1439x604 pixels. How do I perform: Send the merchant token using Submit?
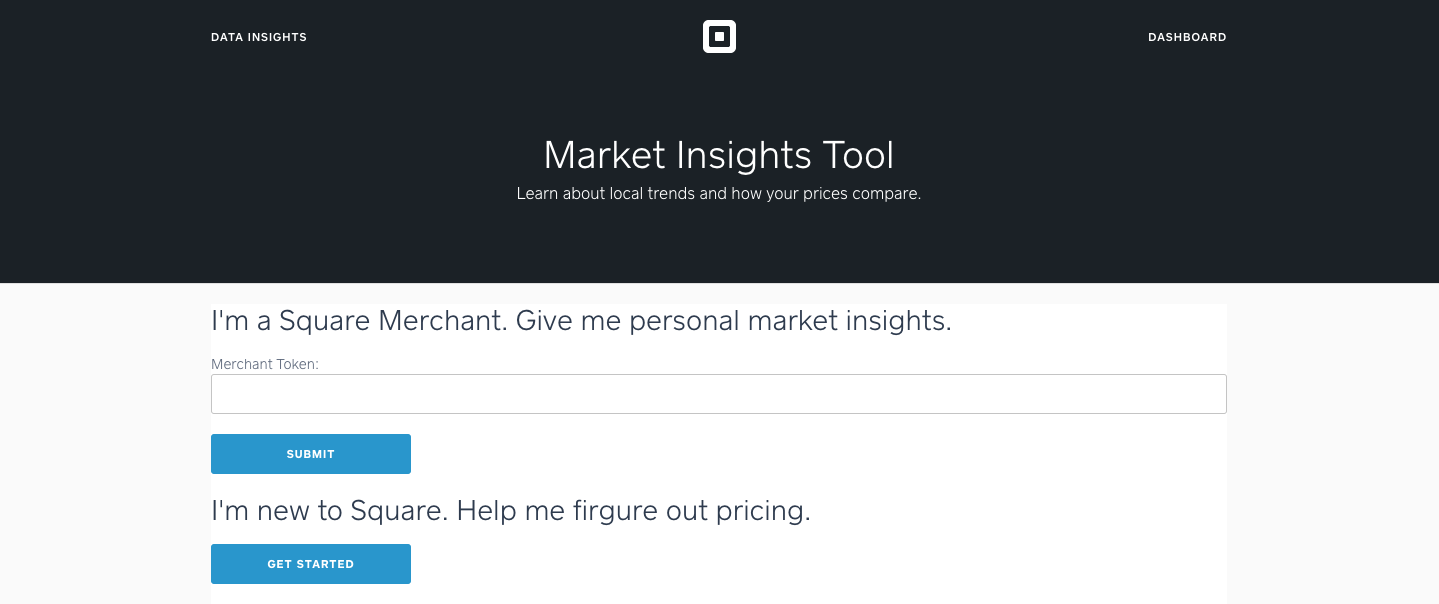coord(311,454)
